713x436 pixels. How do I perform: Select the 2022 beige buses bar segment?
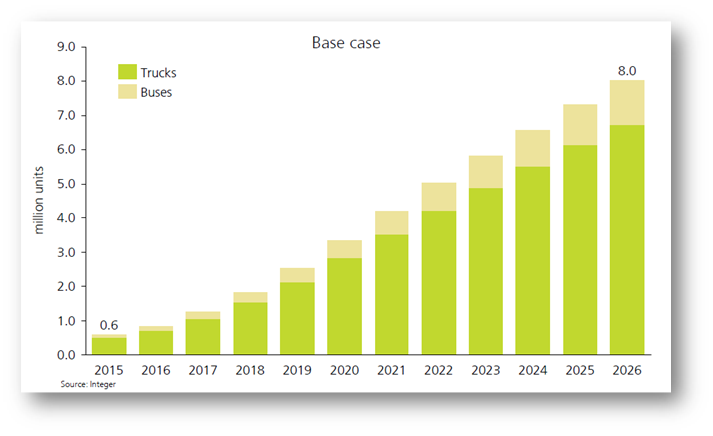[439, 197]
